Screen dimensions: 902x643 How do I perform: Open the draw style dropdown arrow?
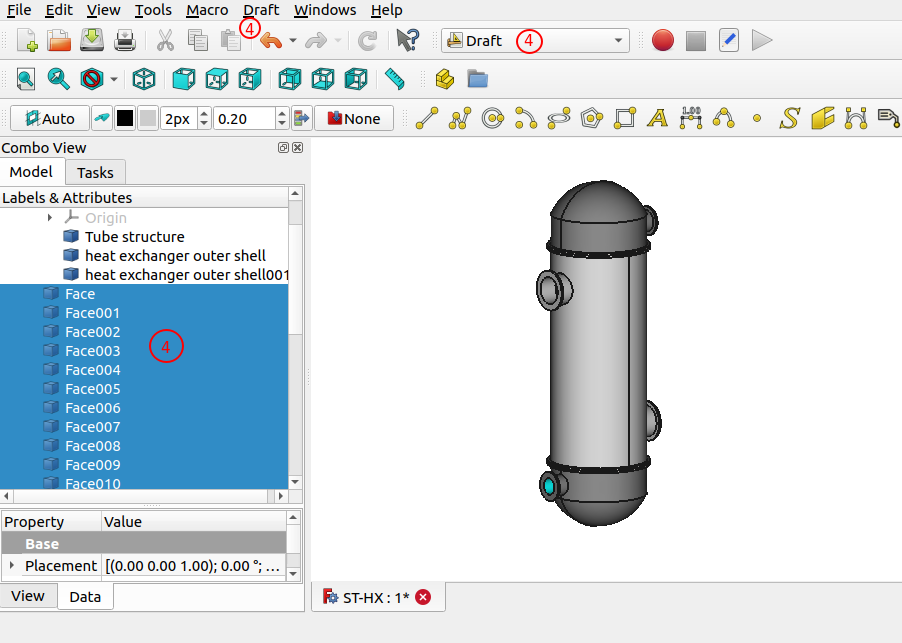[112, 77]
